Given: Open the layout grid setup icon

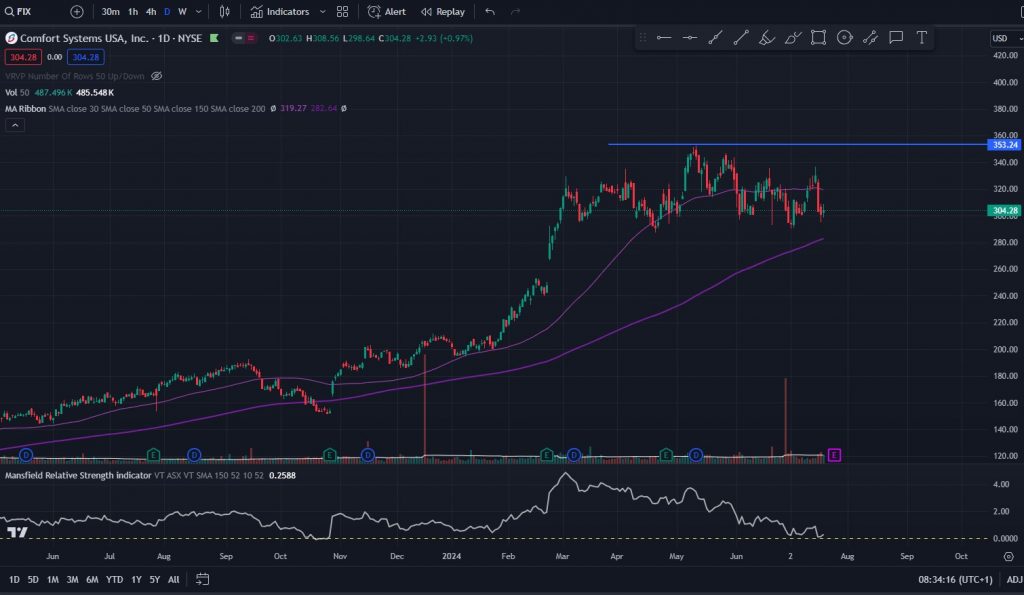Looking at the screenshot, I should pos(343,12).
